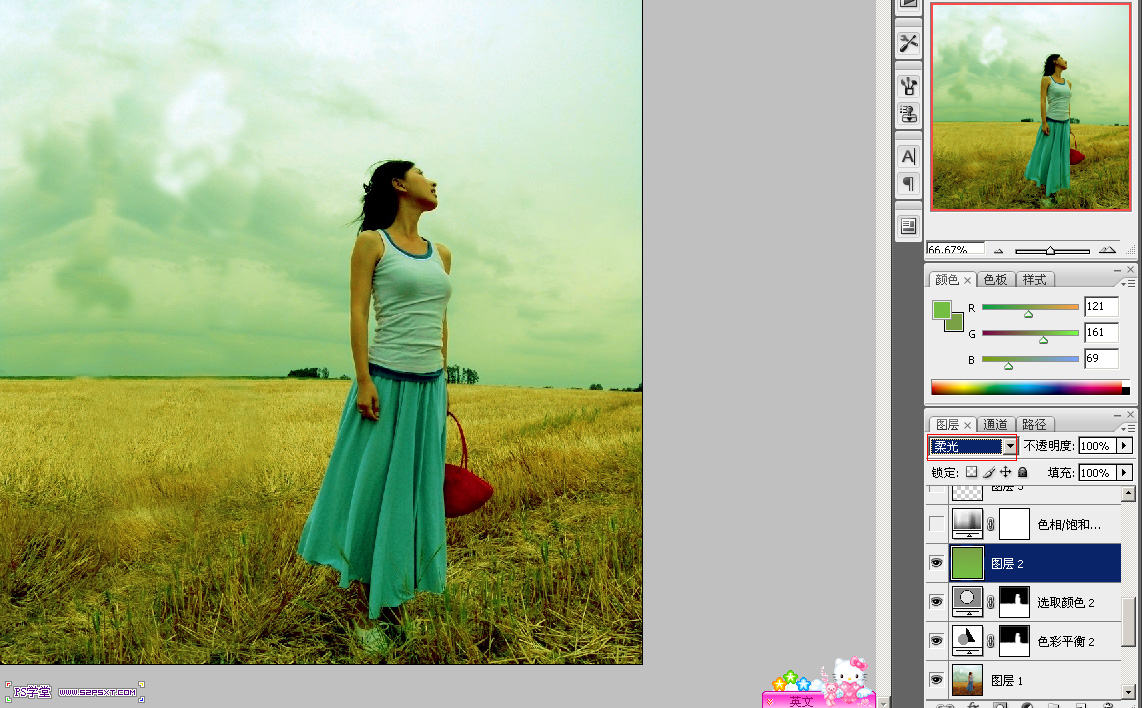Select the 色彩平衡 2 adjustment icon thumbnail
1142x708 pixels.
[967, 641]
